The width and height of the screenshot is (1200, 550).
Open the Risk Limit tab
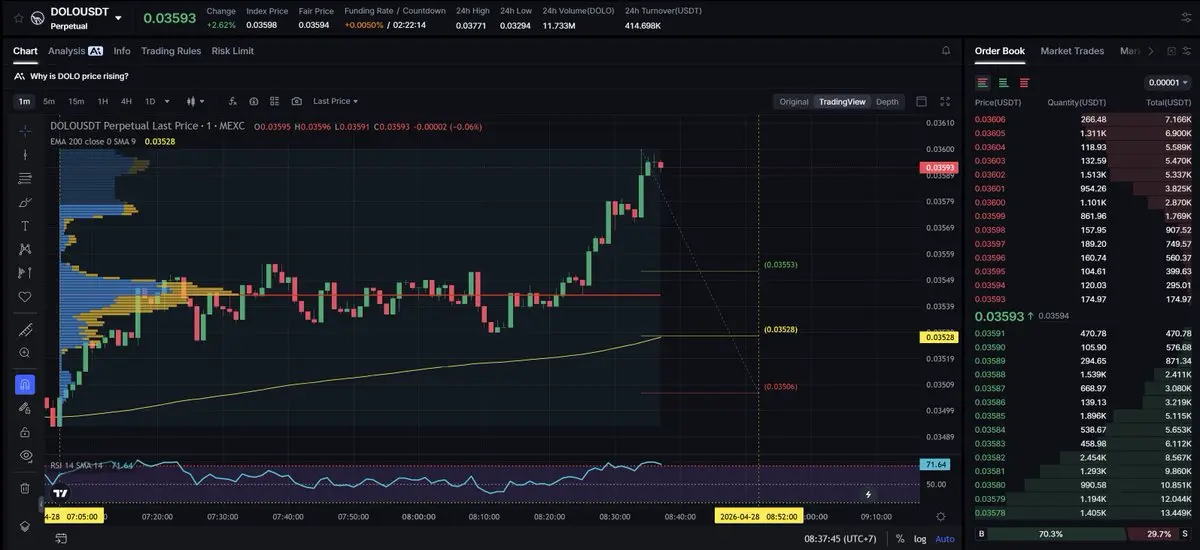pyautogui.click(x=233, y=51)
